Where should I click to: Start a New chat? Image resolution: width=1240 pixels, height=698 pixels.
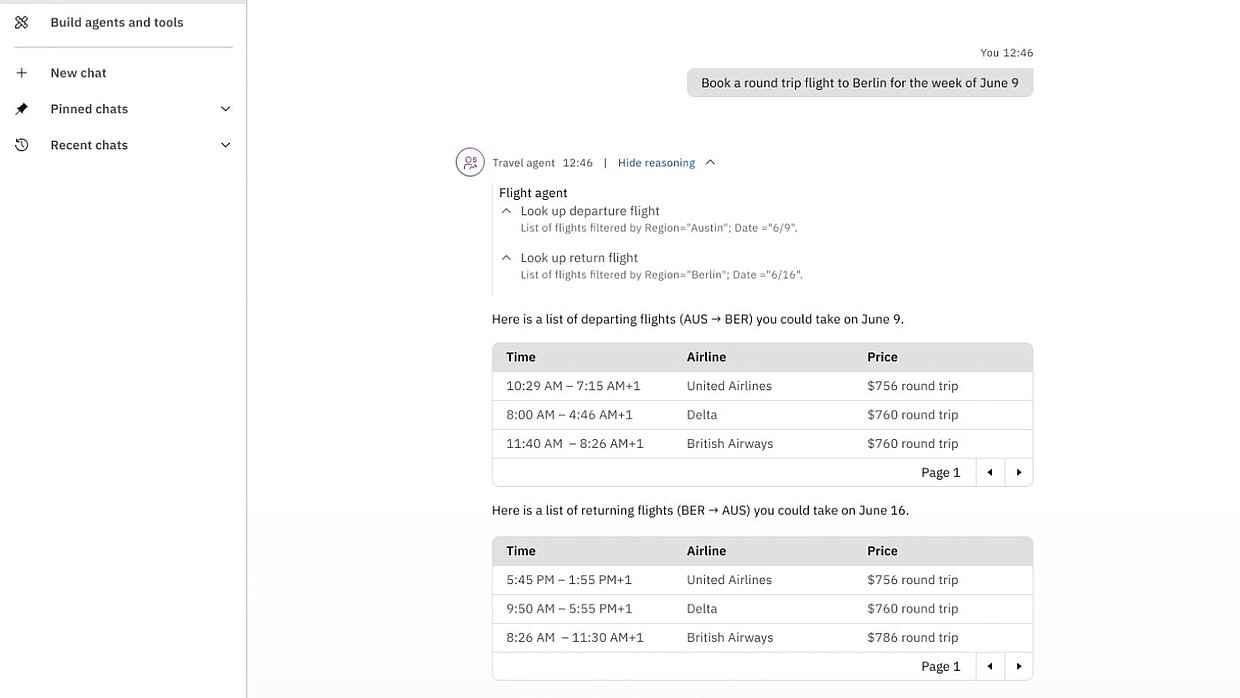78,73
